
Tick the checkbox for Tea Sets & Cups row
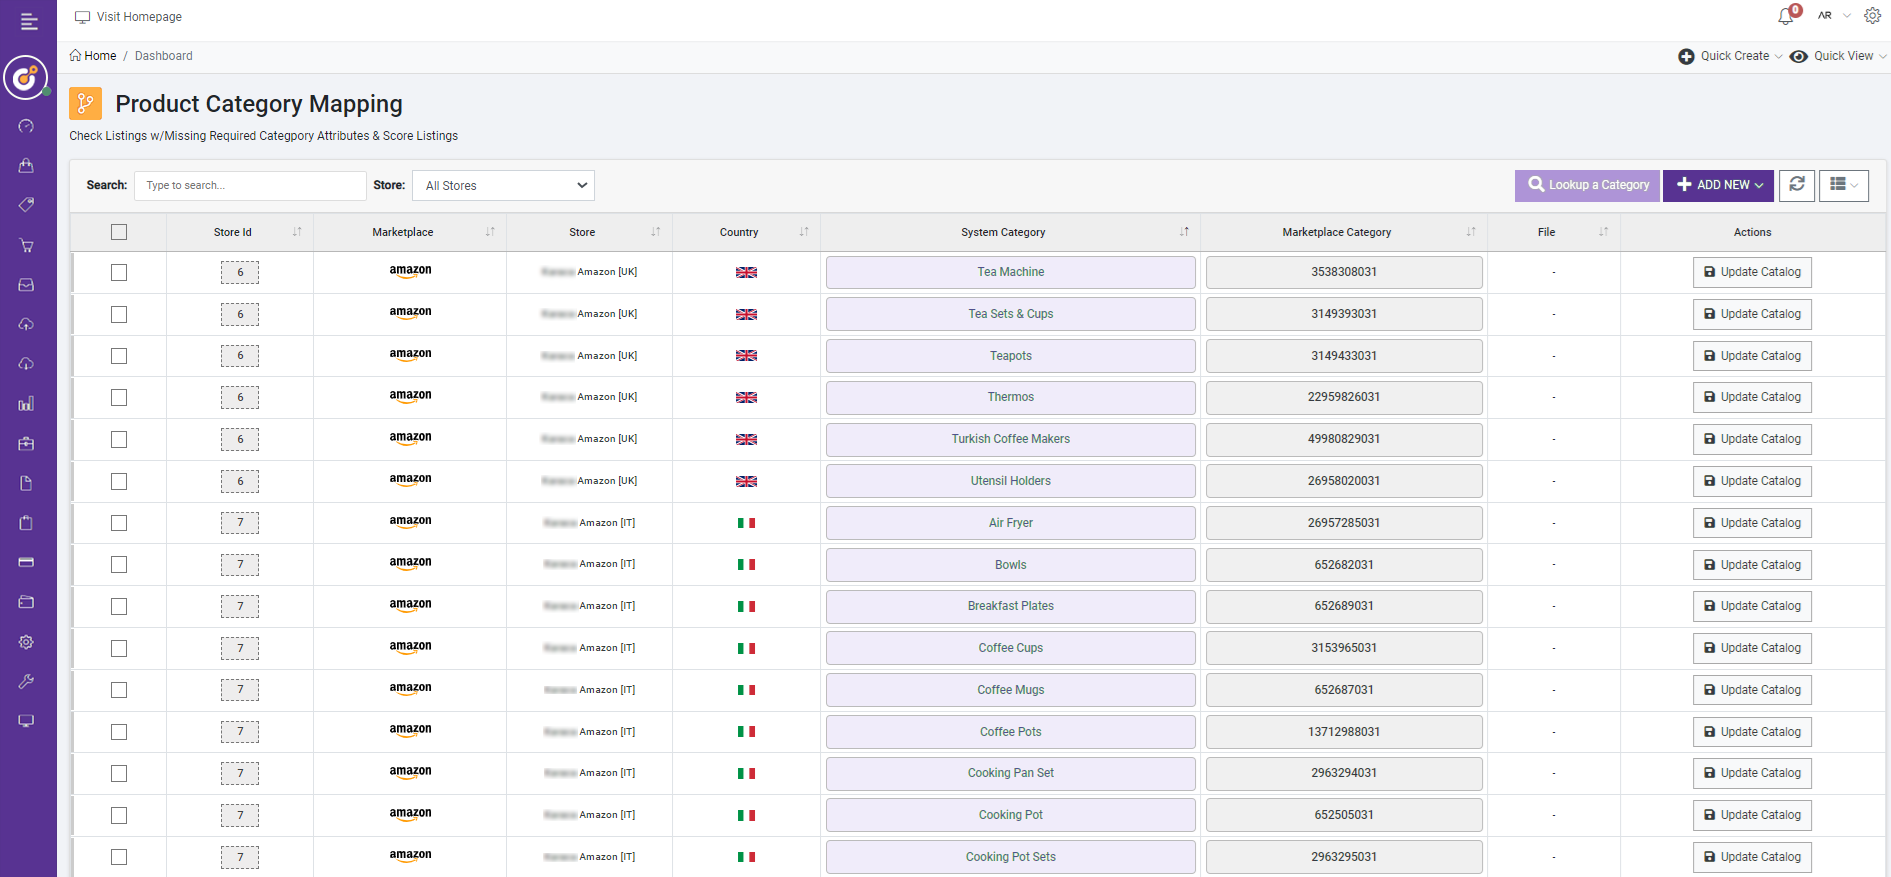pos(119,314)
